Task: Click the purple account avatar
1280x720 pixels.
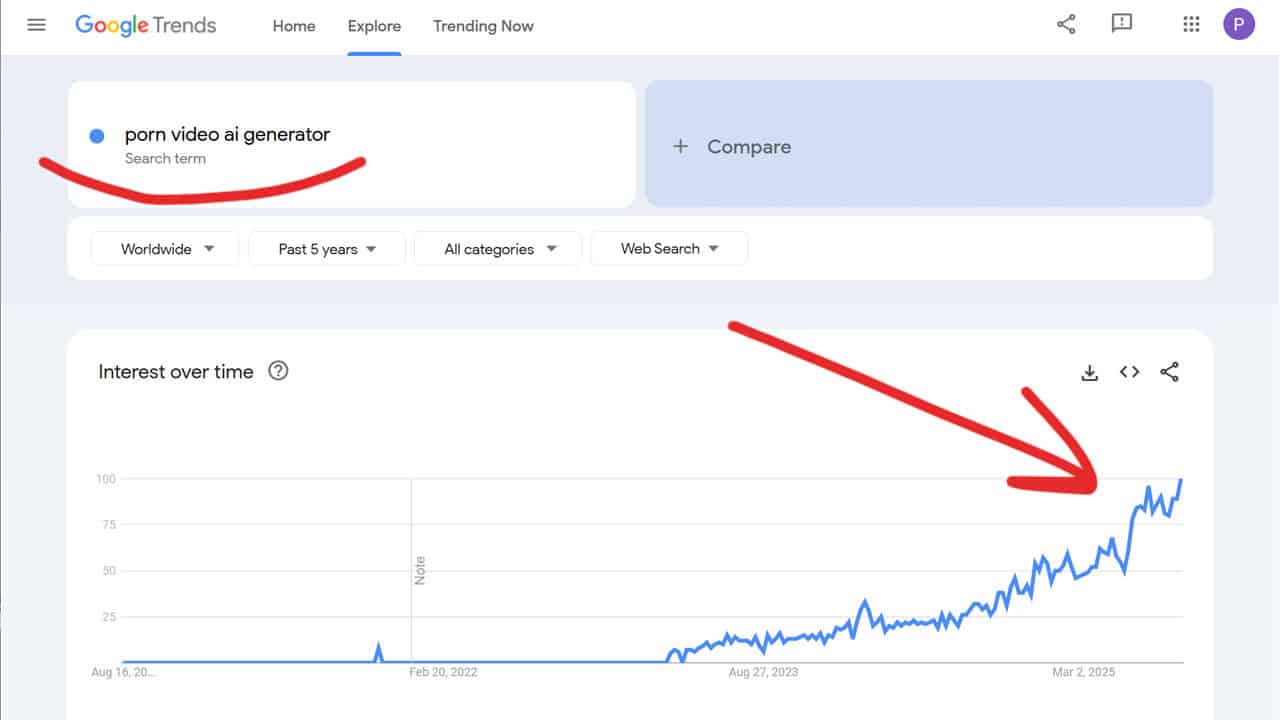Action: click(x=1238, y=25)
